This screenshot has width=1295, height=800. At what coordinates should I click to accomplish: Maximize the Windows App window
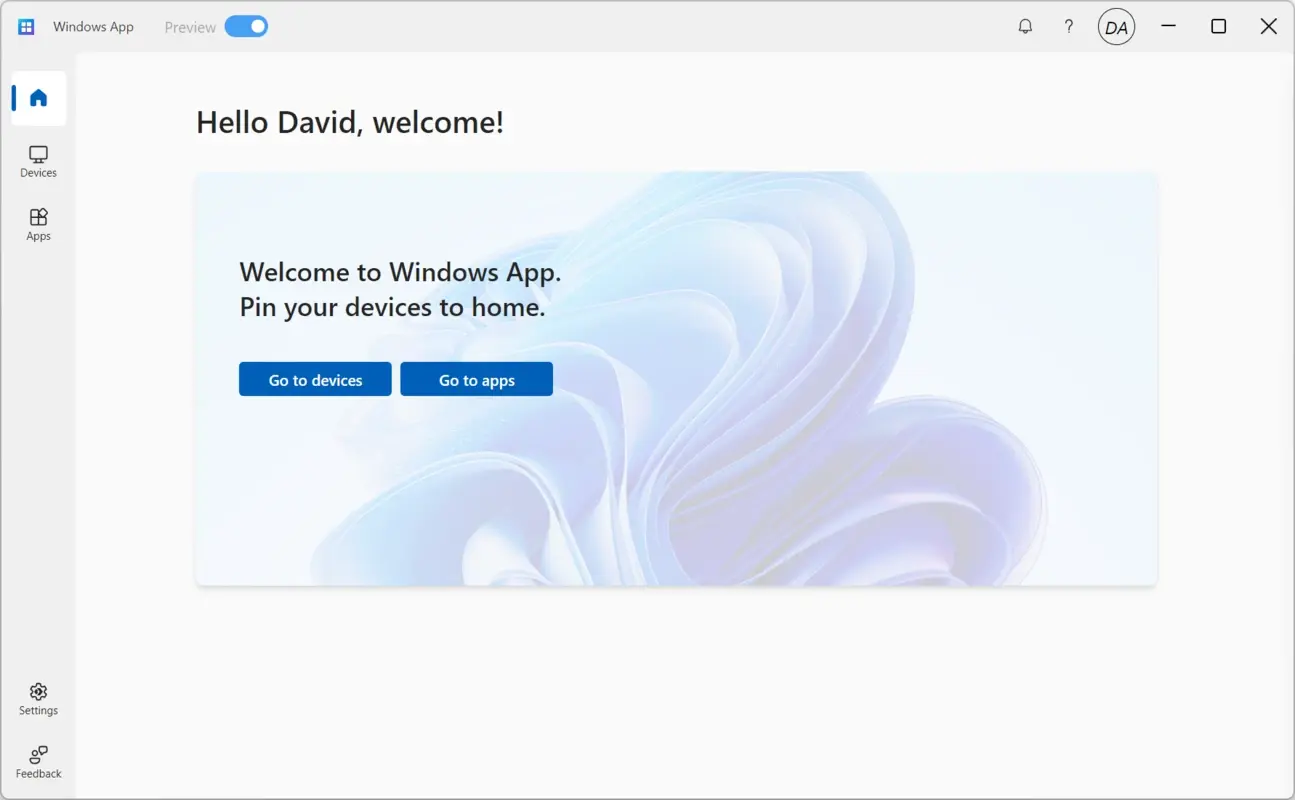(x=1218, y=26)
